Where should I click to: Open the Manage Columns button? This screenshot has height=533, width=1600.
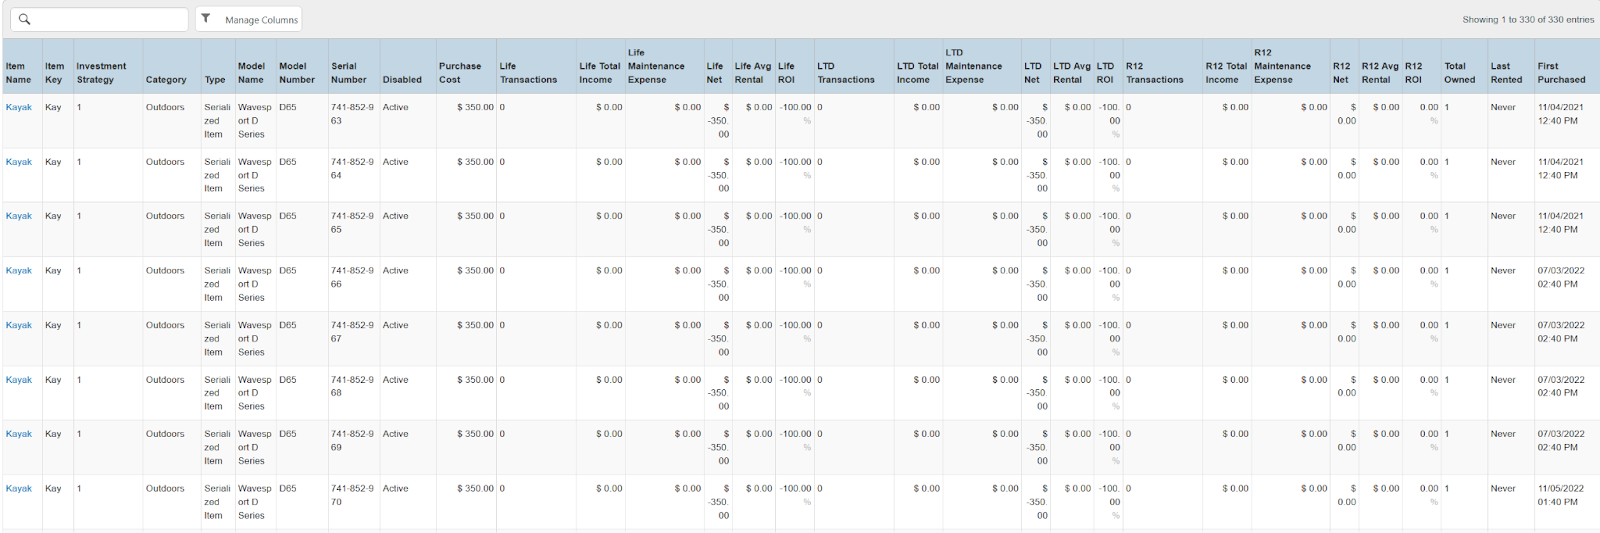point(260,20)
